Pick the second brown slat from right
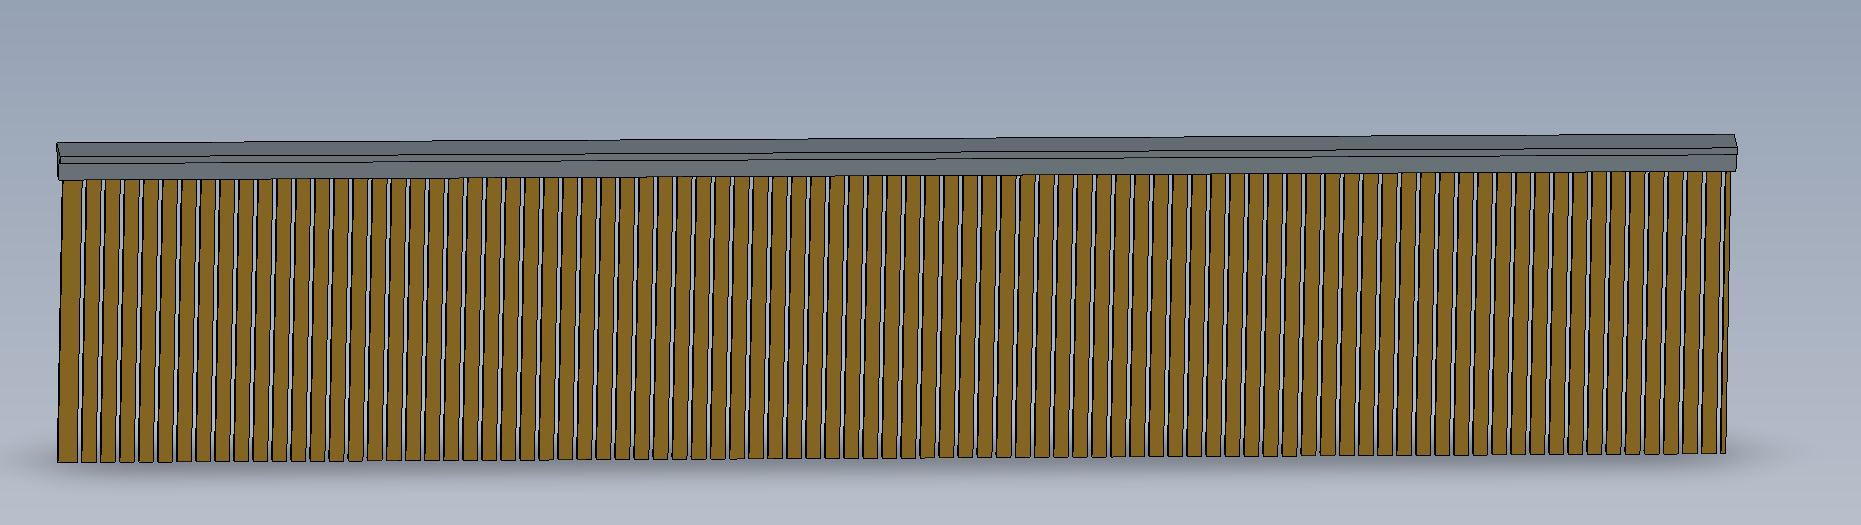The width and height of the screenshot is (1861, 525). [x=1711, y=310]
